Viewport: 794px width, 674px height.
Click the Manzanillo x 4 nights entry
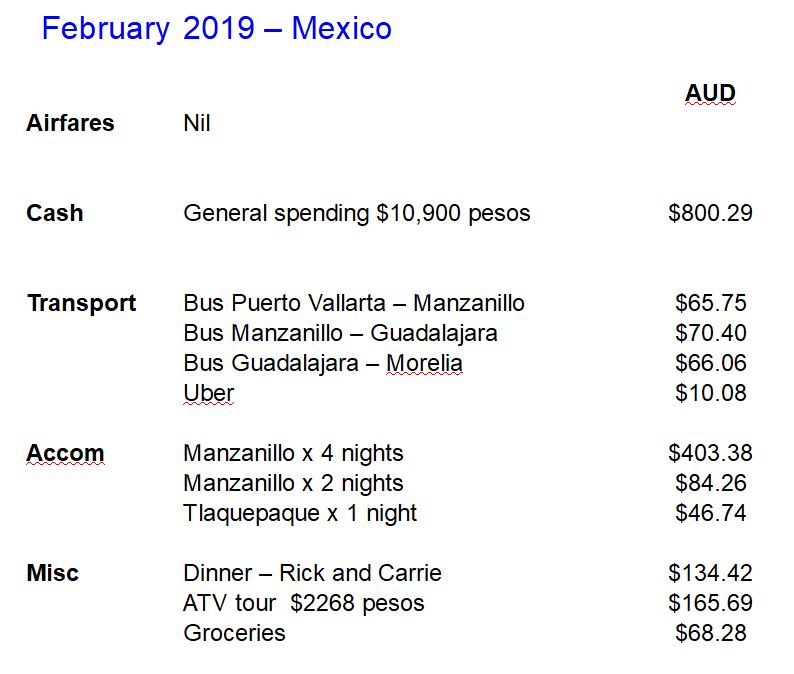tap(293, 453)
